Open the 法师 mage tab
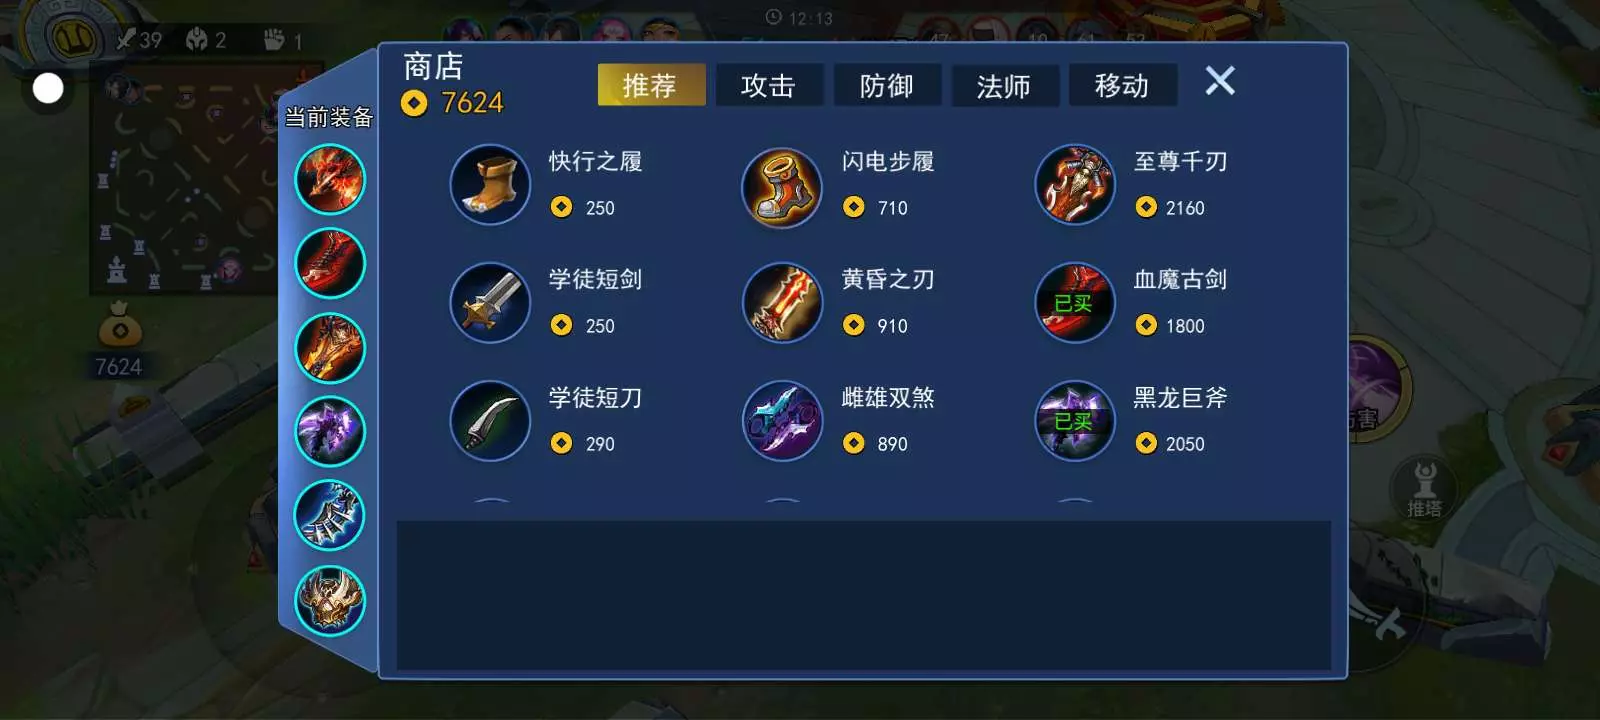Image resolution: width=1600 pixels, height=720 pixels. pos(1004,85)
